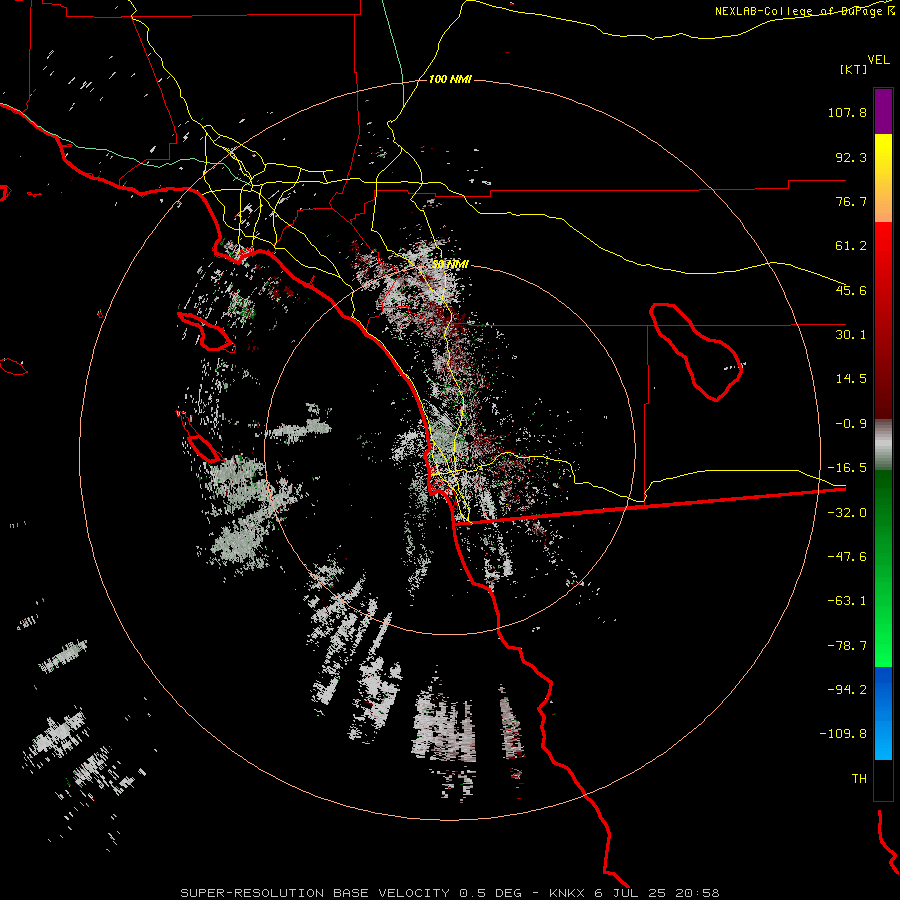Image resolution: width=900 pixels, height=900 pixels.
Task: Click the Salton Sea outline on the map
Action: coord(696,351)
